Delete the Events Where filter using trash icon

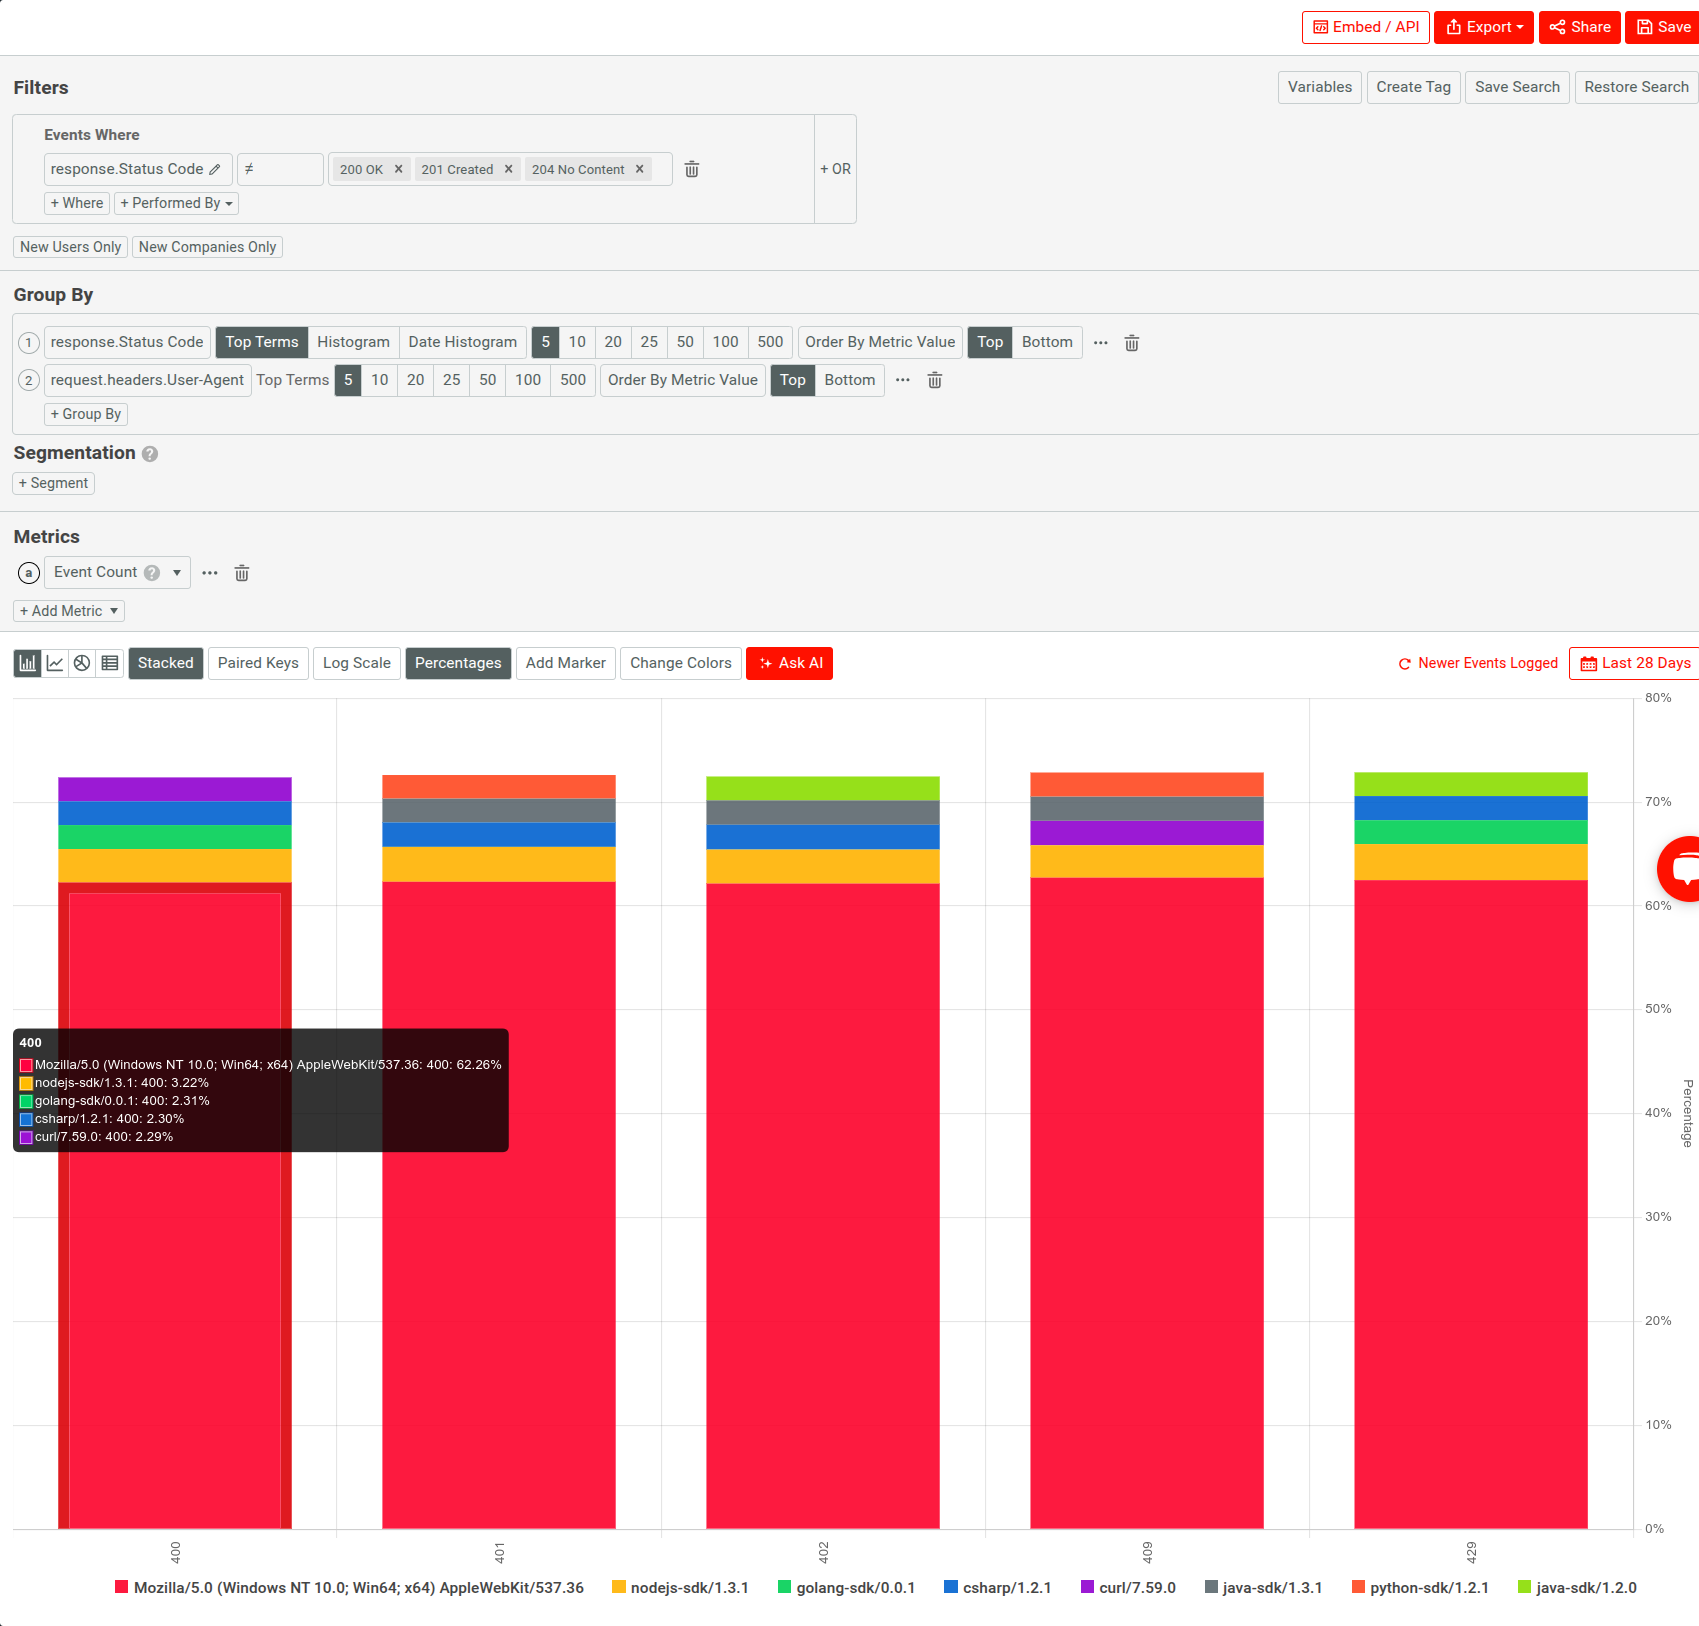tap(691, 169)
